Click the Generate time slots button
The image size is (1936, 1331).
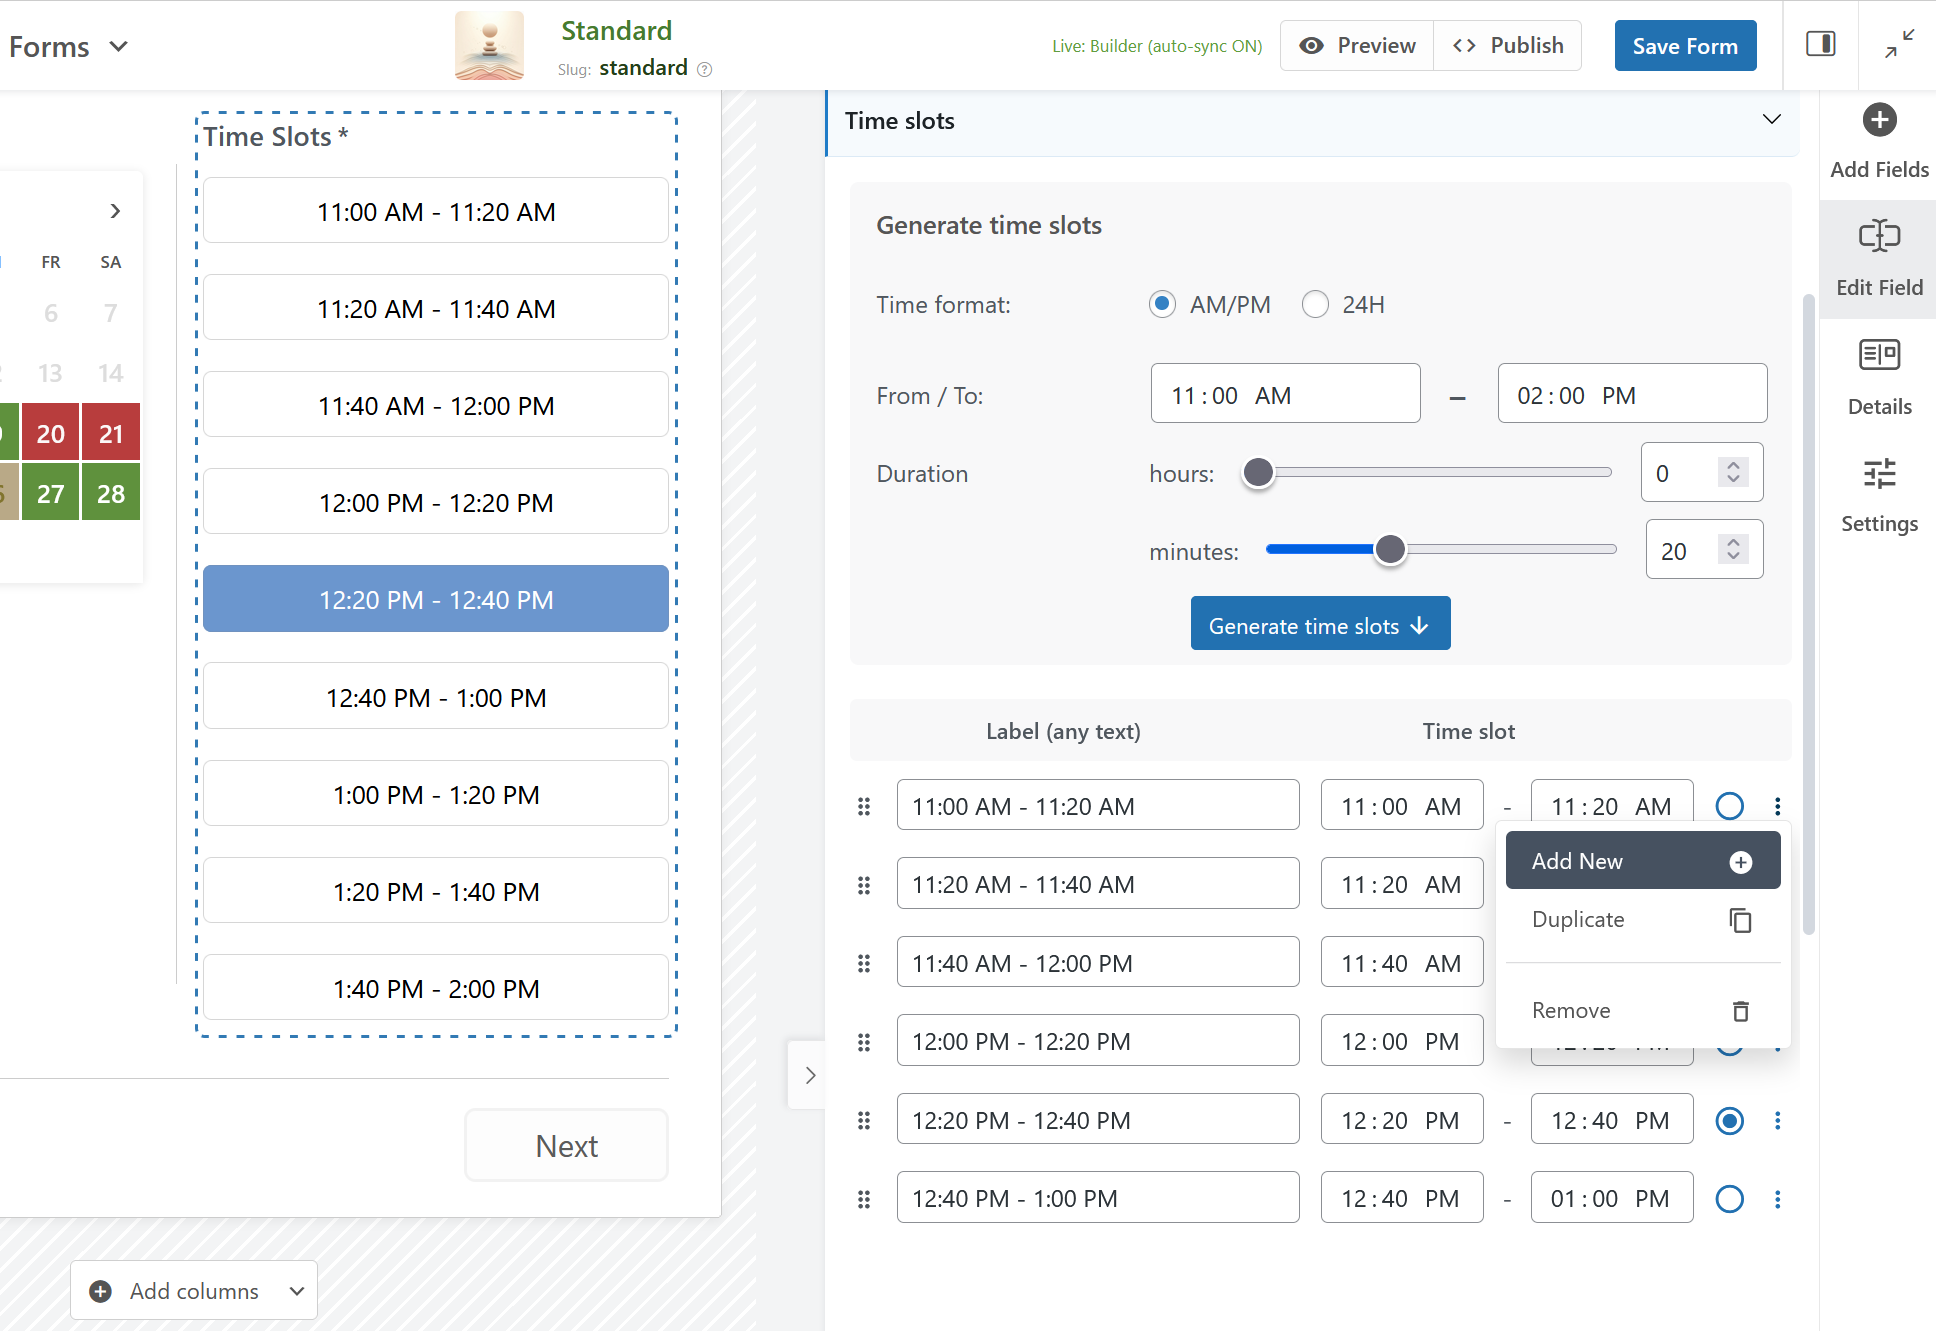(x=1319, y=625)
